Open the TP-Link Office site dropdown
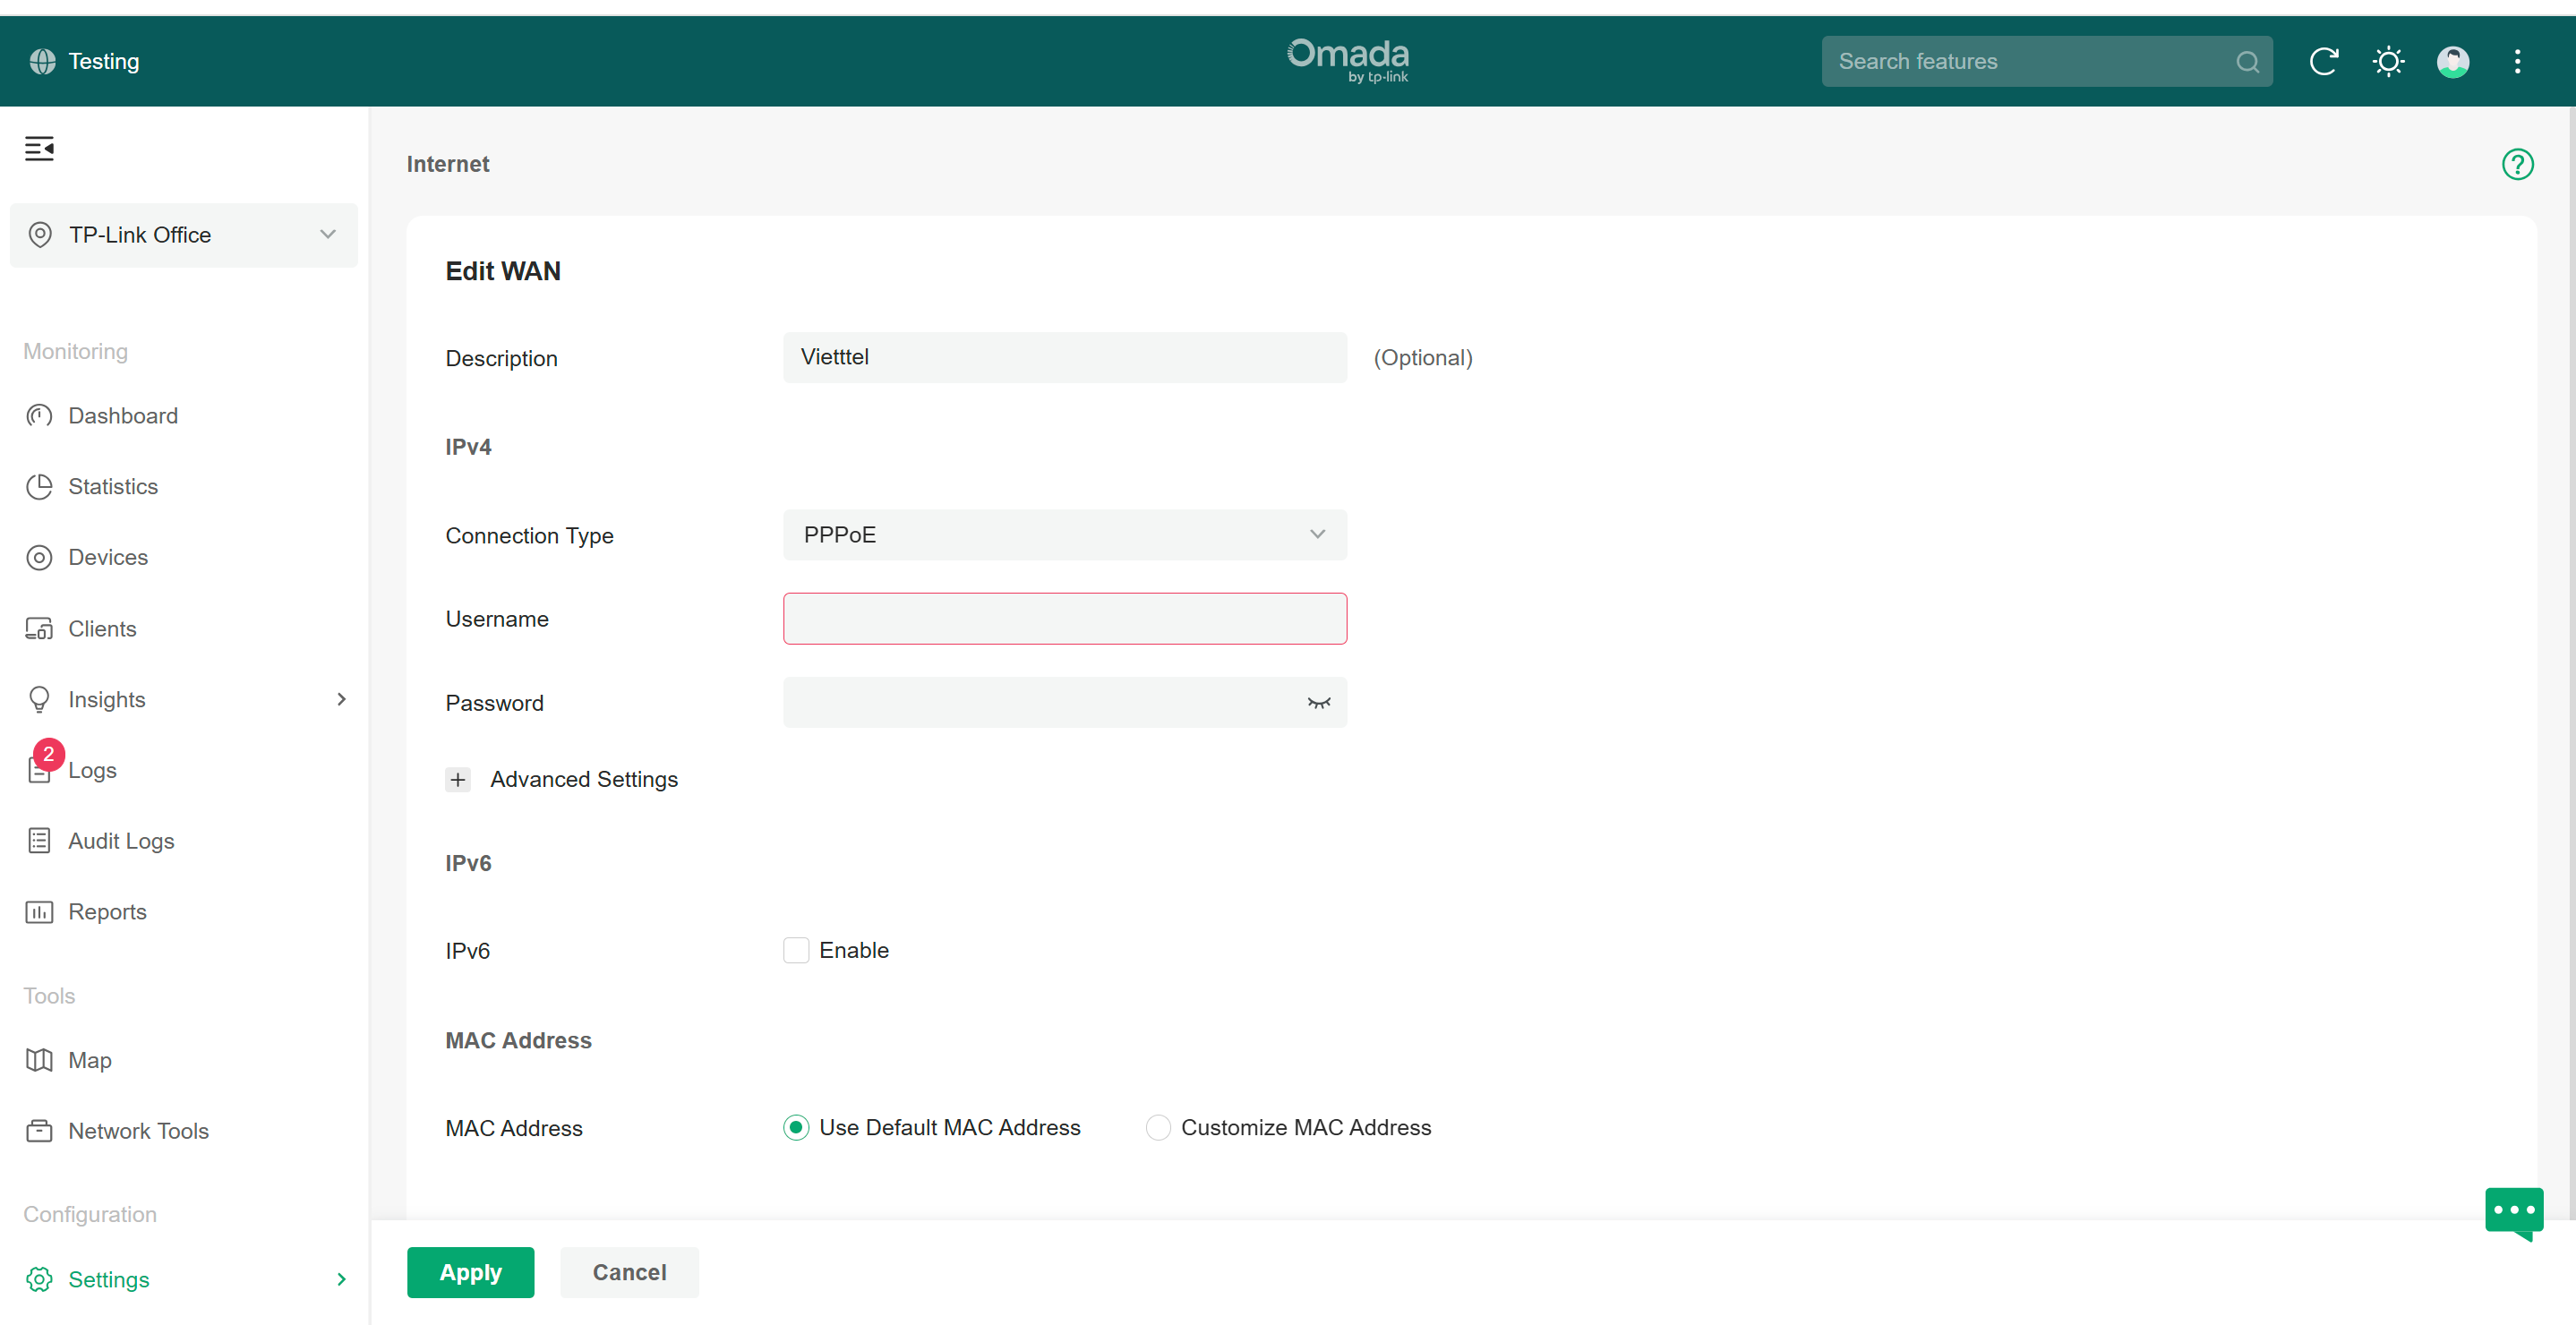Viewport: 2576px width, 1325px height. (183, 235)
